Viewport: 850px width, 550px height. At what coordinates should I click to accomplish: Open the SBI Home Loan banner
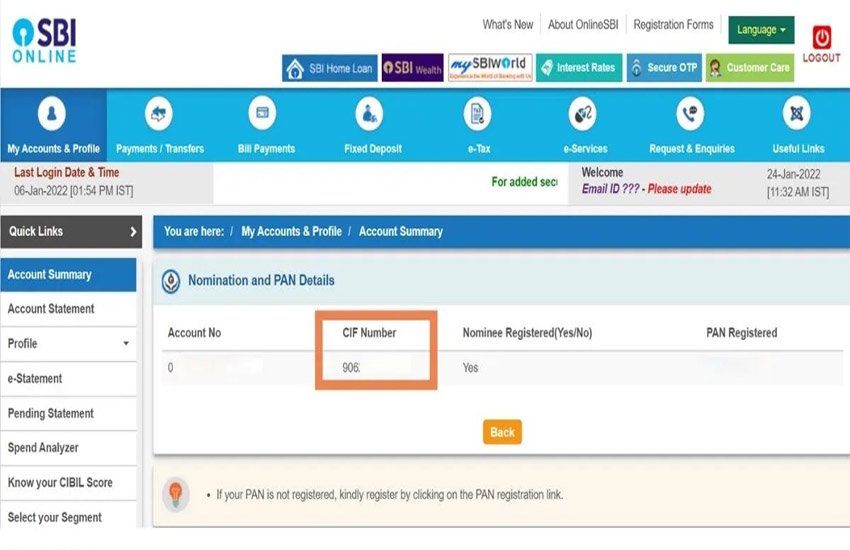329,68
